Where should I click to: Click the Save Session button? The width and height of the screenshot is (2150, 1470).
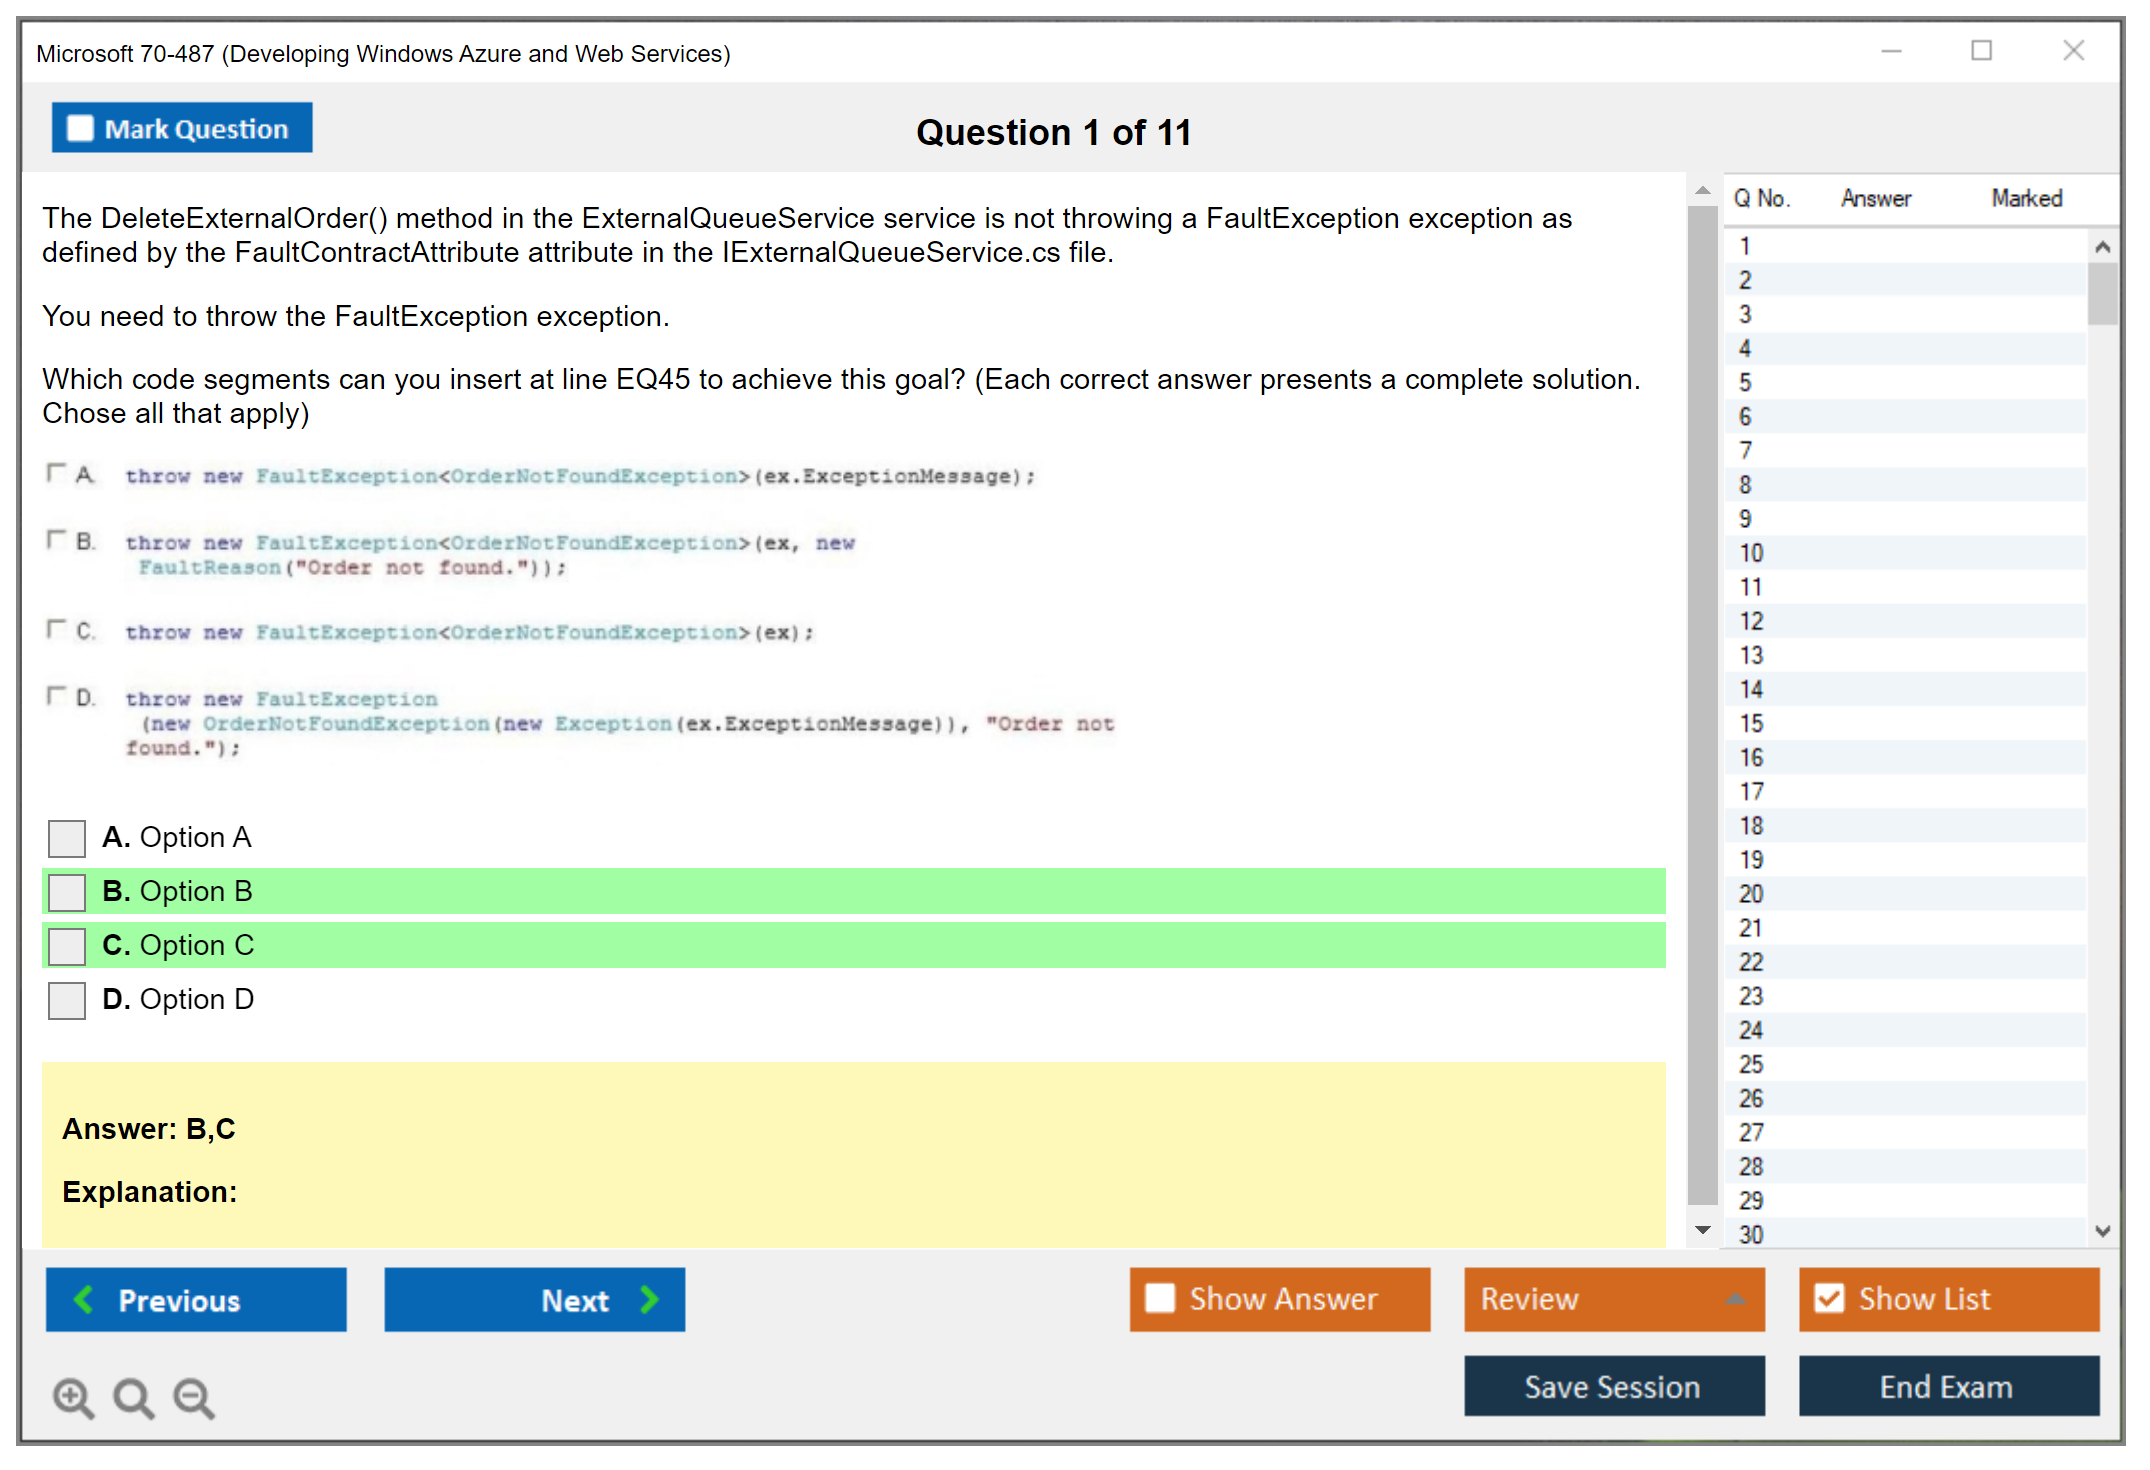(x=1613, y=1386)
